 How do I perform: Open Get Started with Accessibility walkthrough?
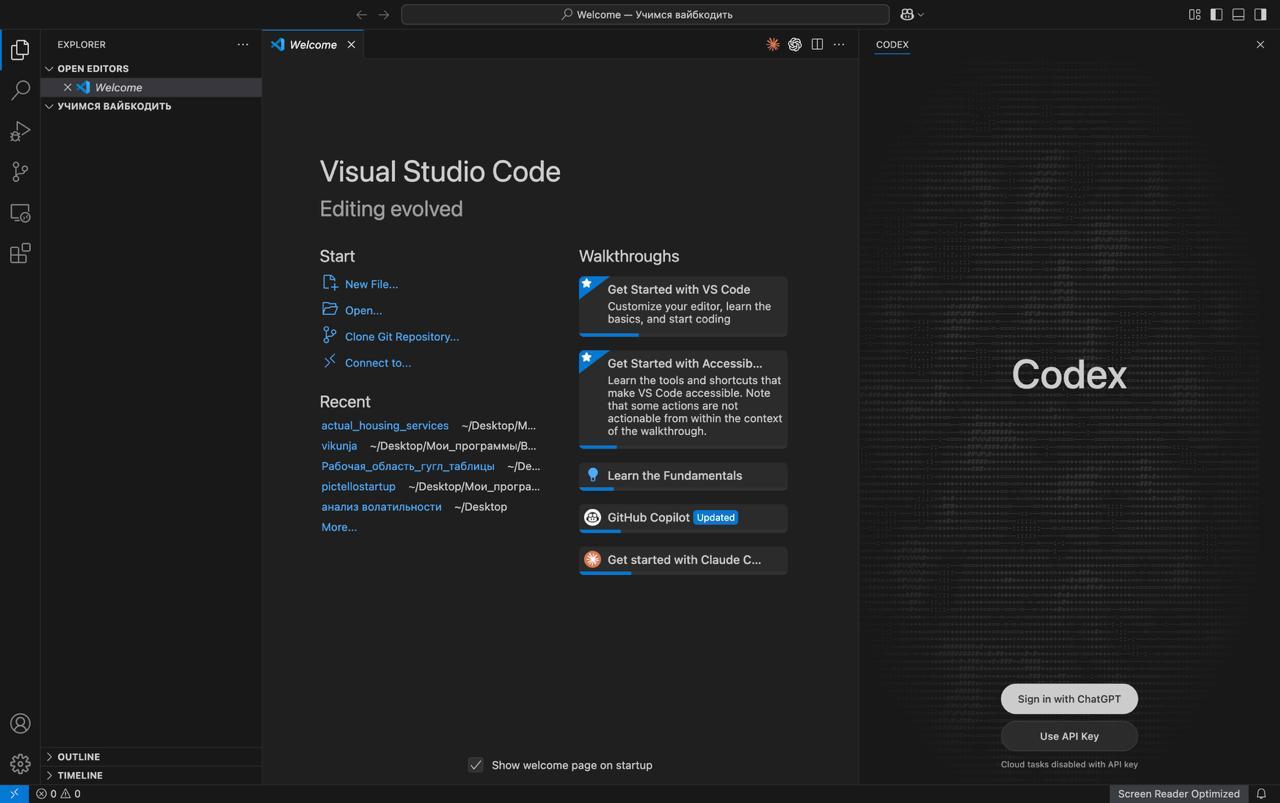pos(683,399)
